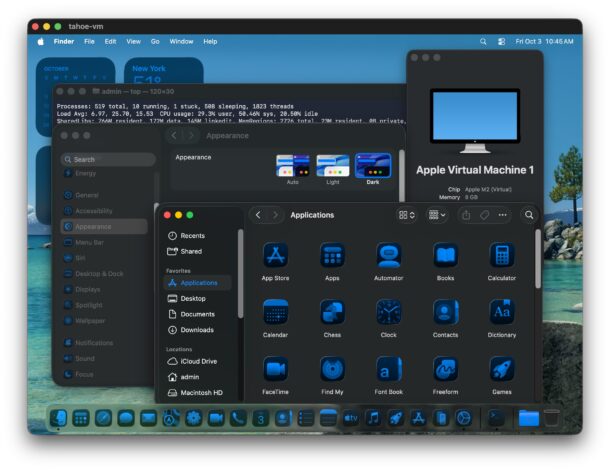
Task: Click the date and time in menu bar
Action: click(x=544, y=42)
